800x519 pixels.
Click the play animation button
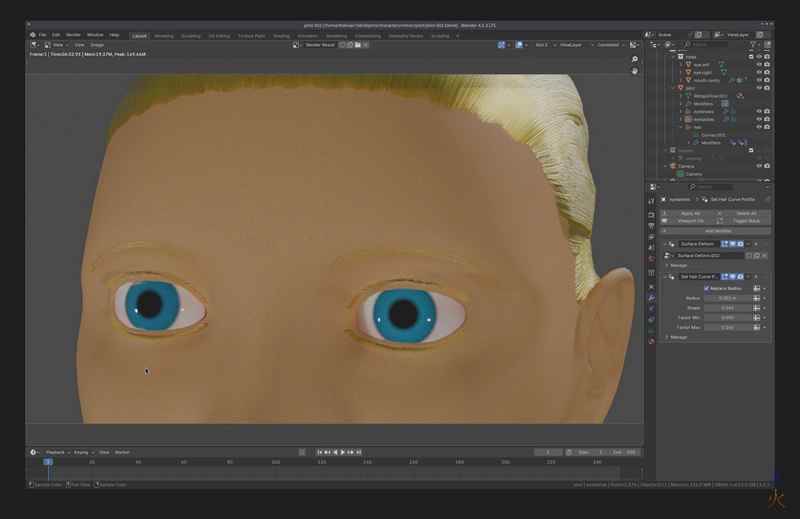pos(343,452)
